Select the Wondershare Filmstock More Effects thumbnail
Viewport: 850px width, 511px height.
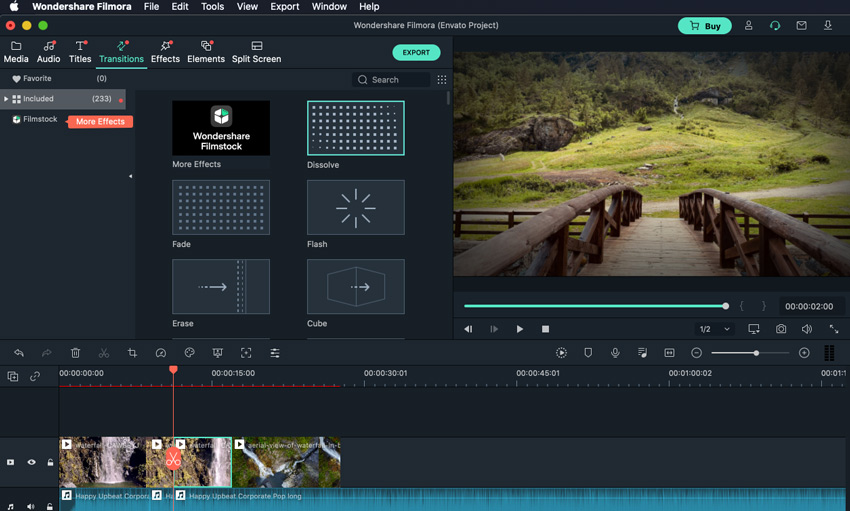[221, 128]
